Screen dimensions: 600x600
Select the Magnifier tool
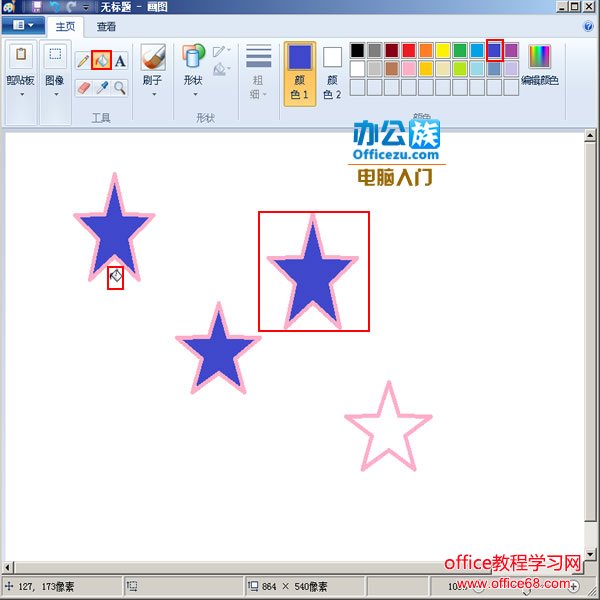point(120,88)
